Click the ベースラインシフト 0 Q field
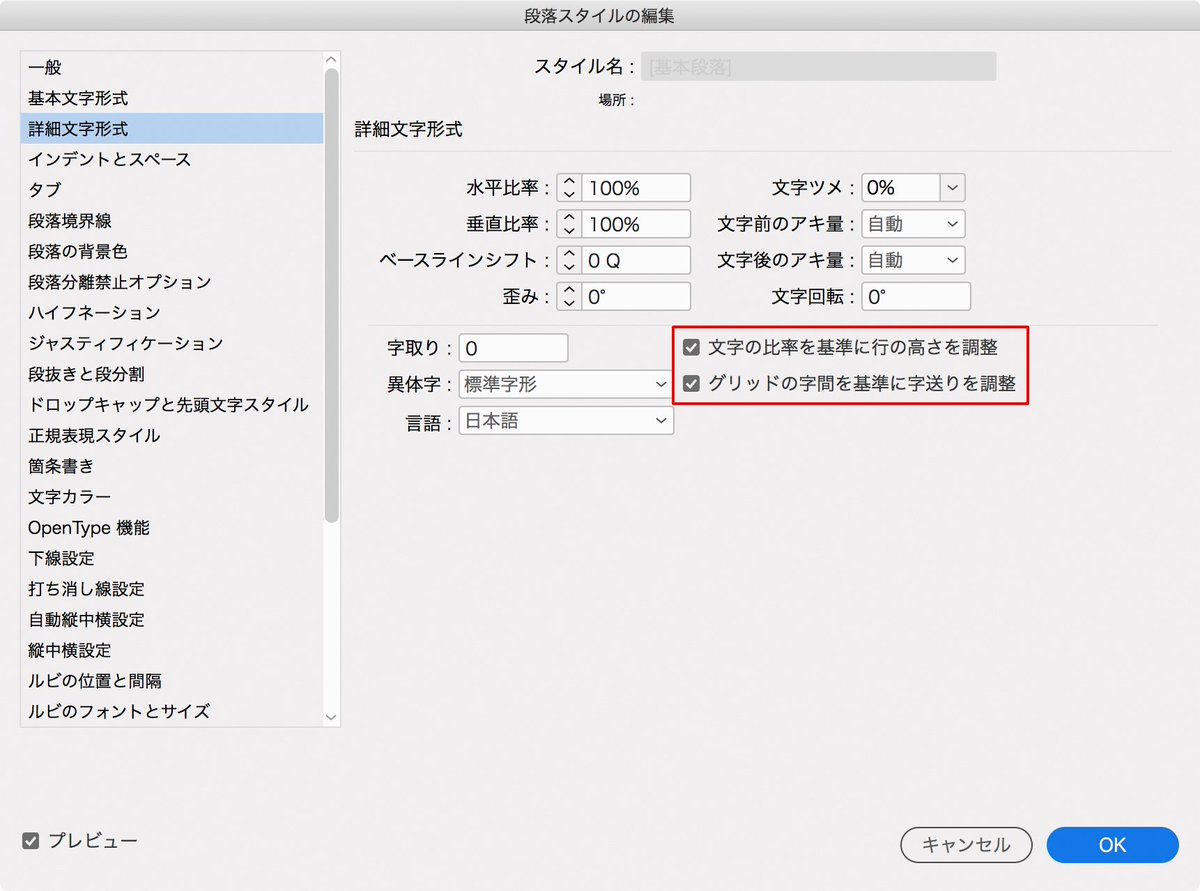1200x891 pixels. click(x=636, y=260)
